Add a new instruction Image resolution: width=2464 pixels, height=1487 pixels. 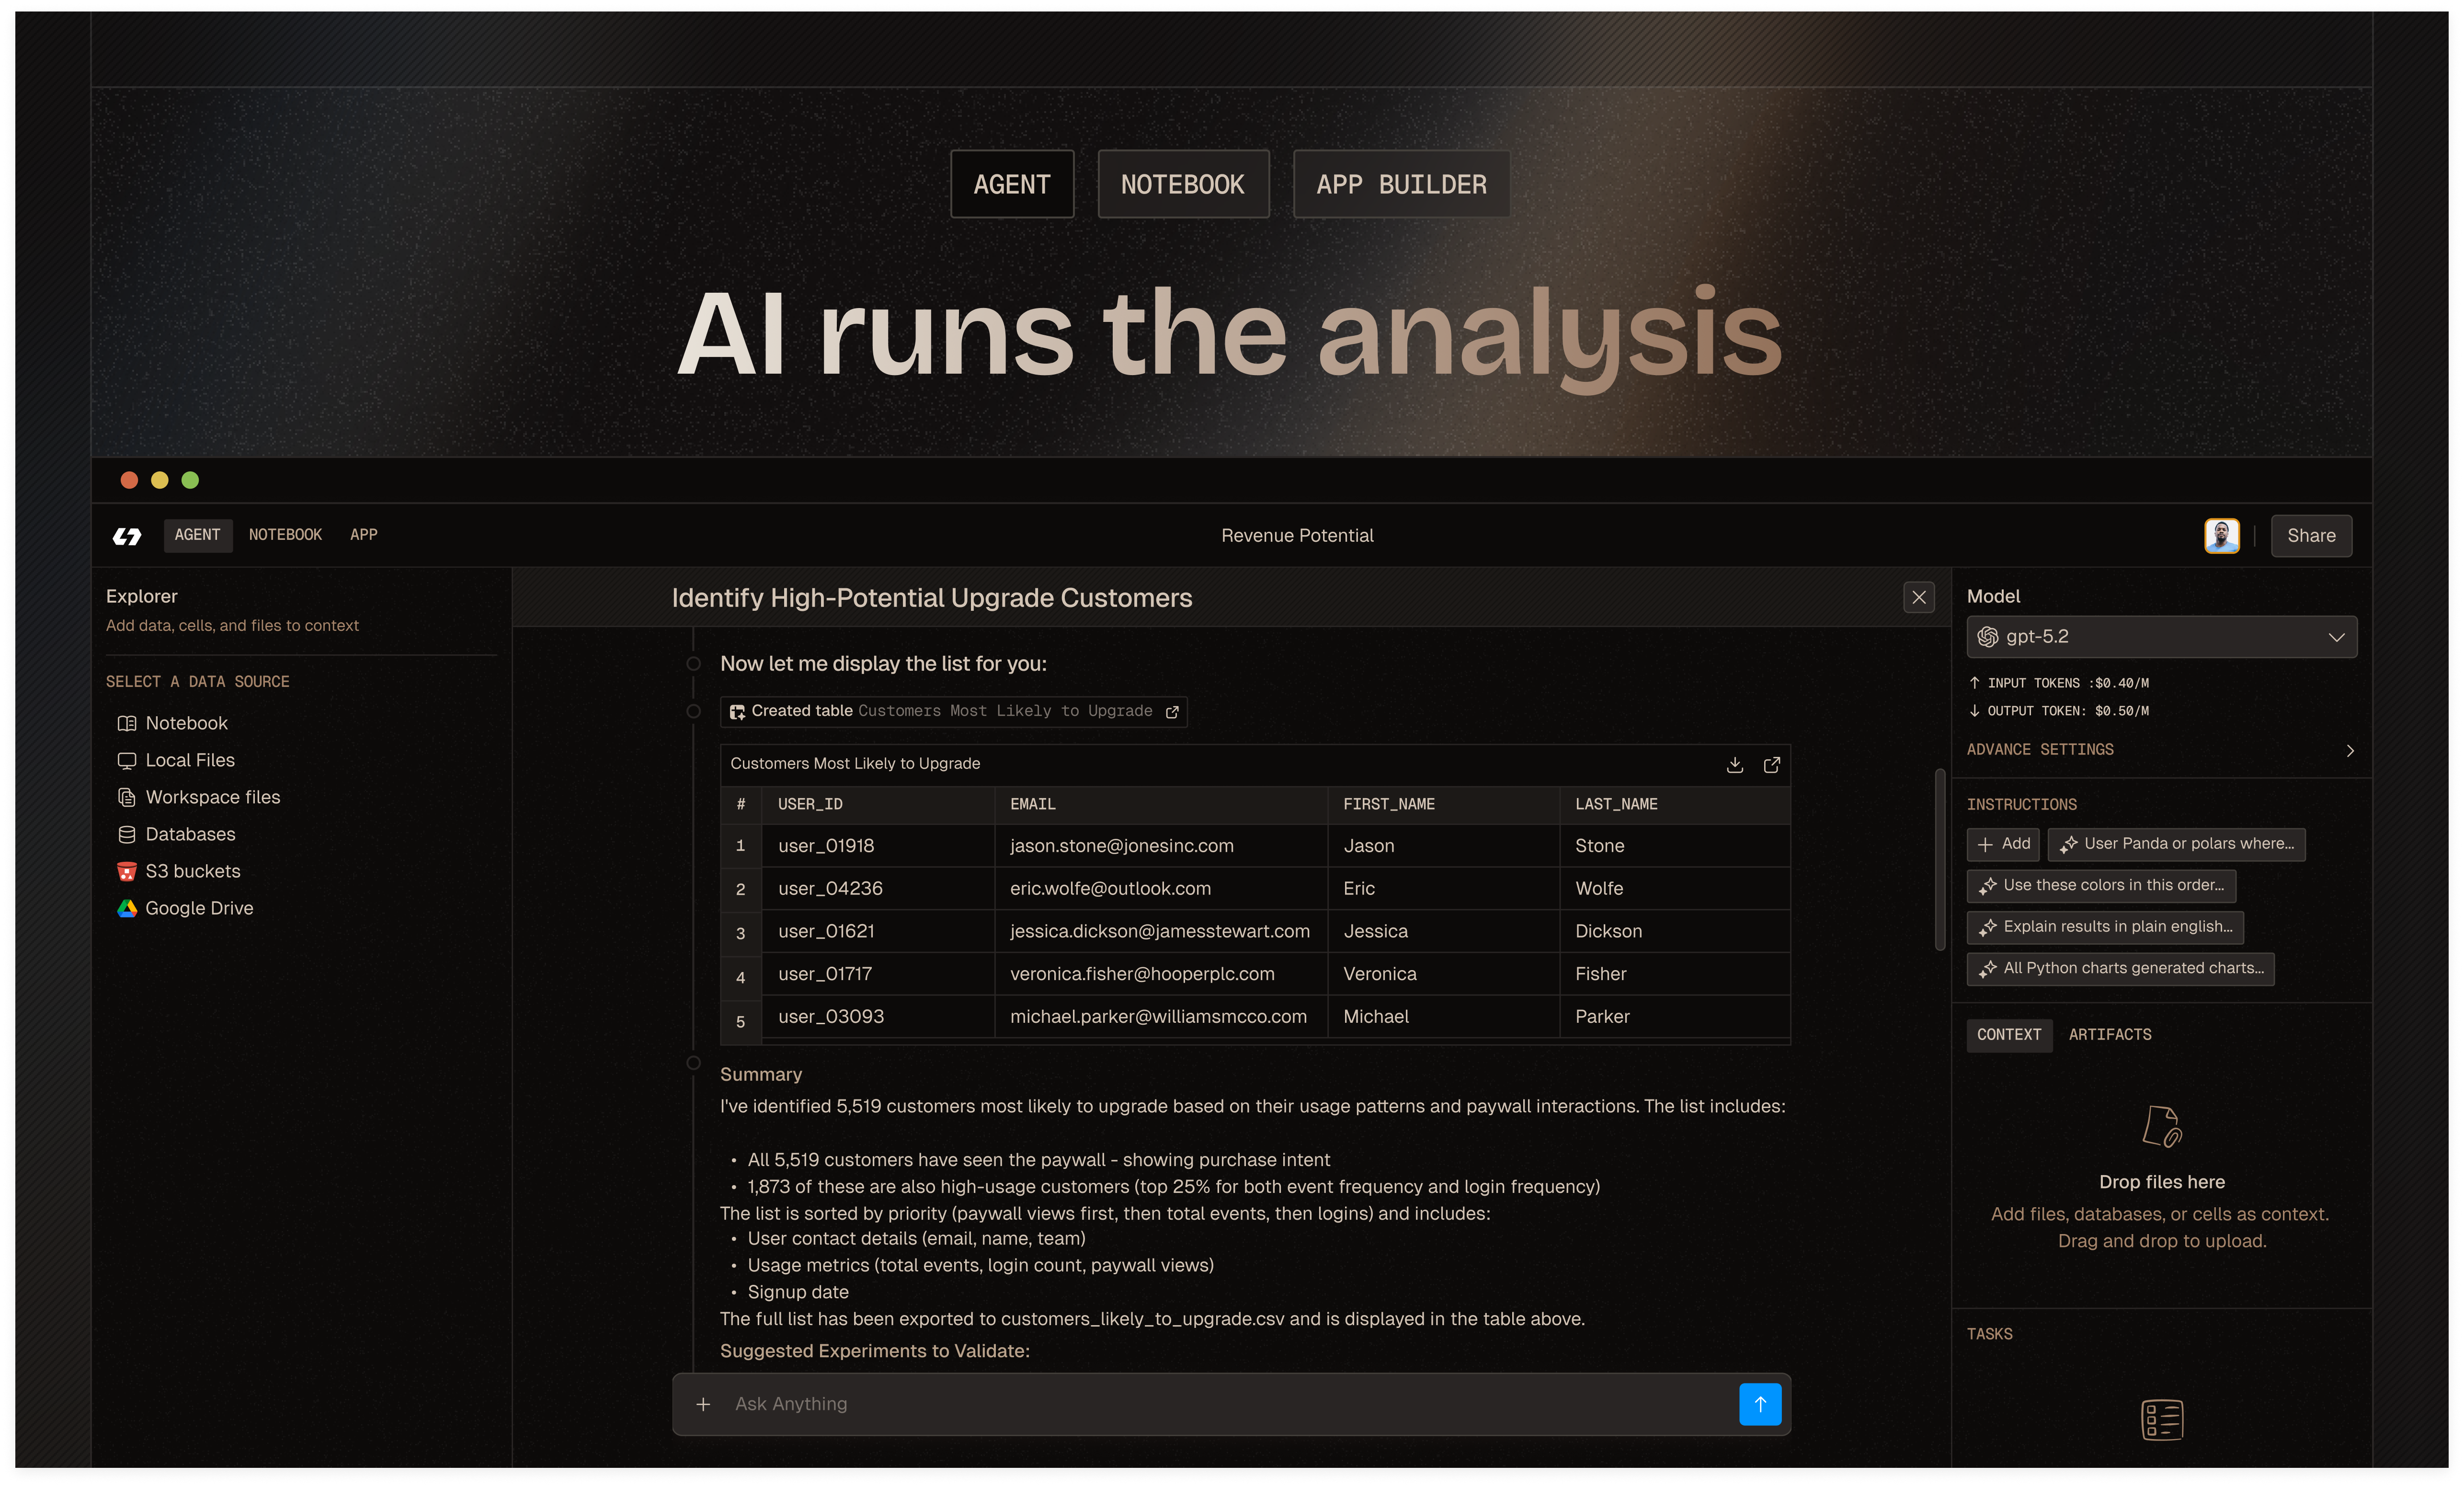point(2002,844)
